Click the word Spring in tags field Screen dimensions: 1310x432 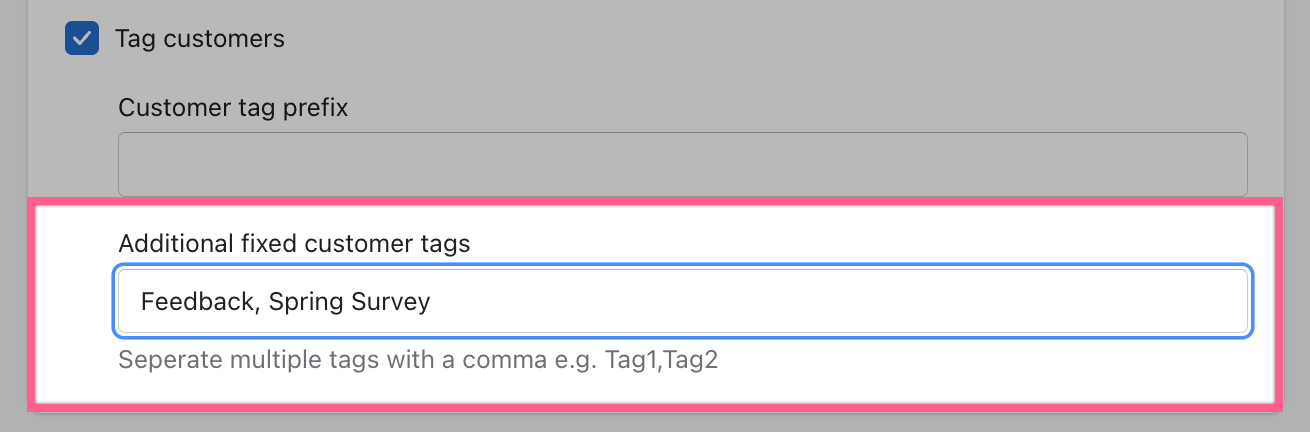tap(306, 302)
